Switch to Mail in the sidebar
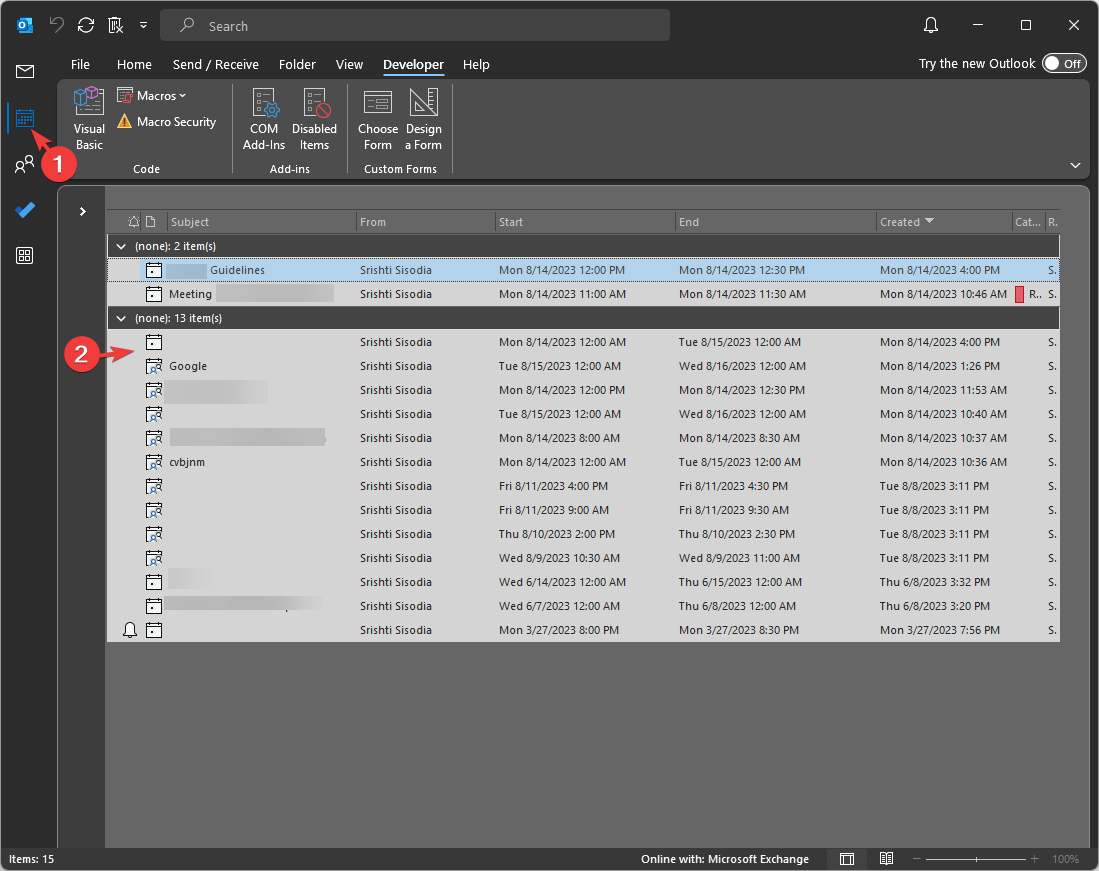This screenshot has height=871, width=1099. pyautogui.click(x=25, y=71)
